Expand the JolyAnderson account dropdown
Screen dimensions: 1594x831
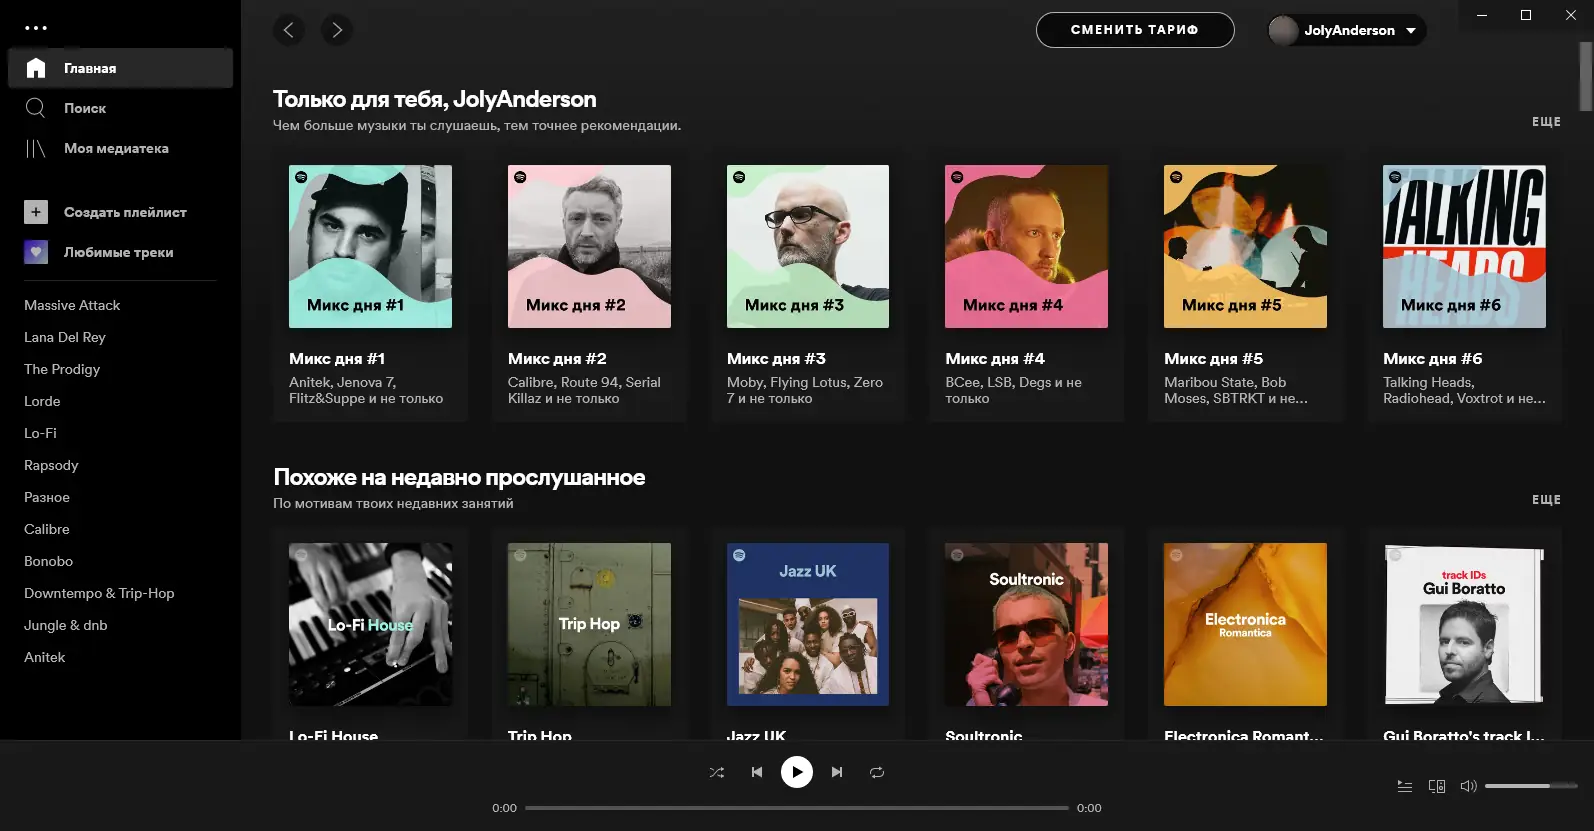point(1411,30)
